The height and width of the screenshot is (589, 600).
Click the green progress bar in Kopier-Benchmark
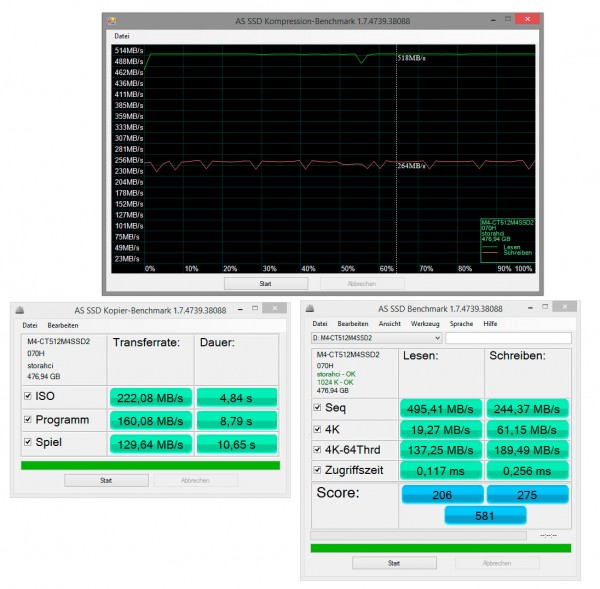(x=150, y=465)
